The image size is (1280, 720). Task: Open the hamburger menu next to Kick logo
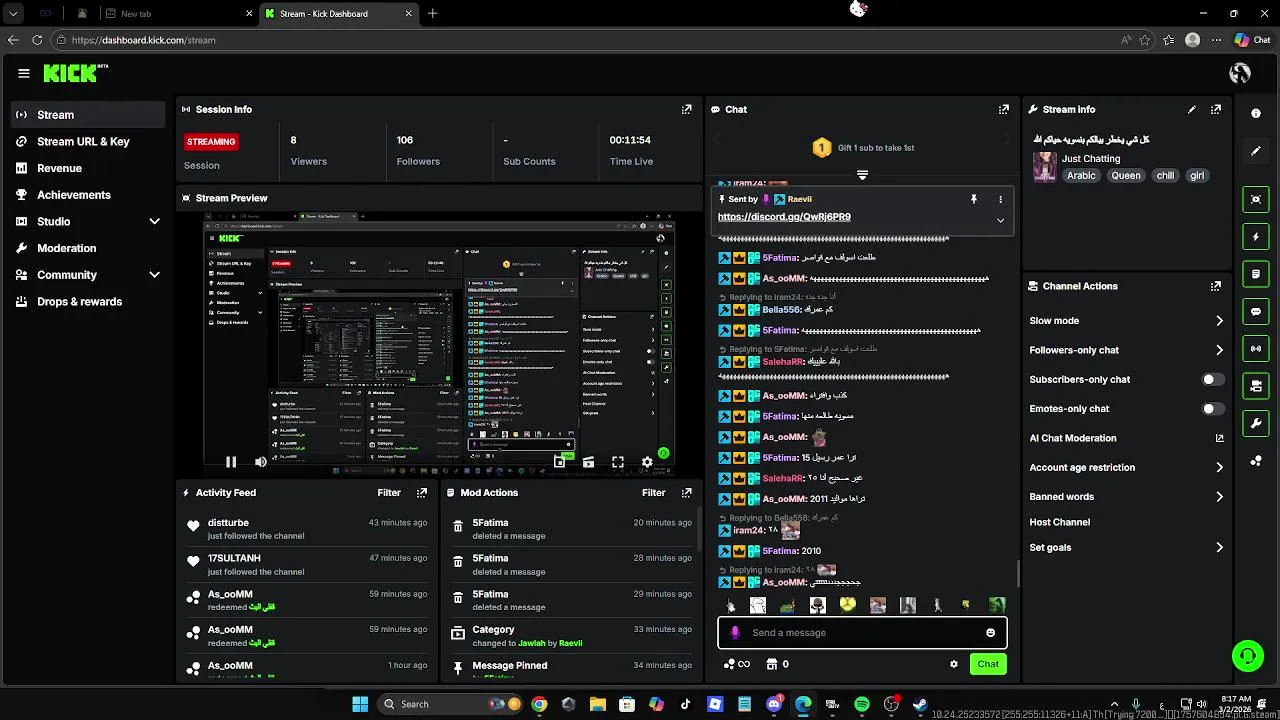pyautogui.click(x=24, y=73)
